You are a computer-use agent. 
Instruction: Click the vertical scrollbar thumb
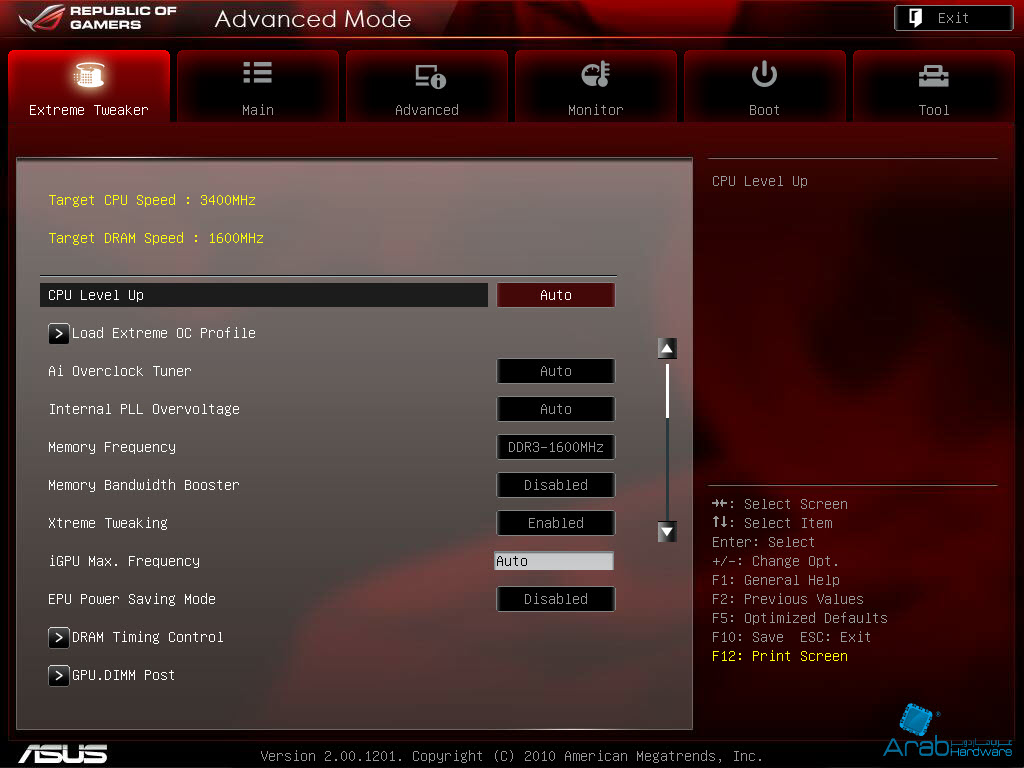tap(667, 391)
